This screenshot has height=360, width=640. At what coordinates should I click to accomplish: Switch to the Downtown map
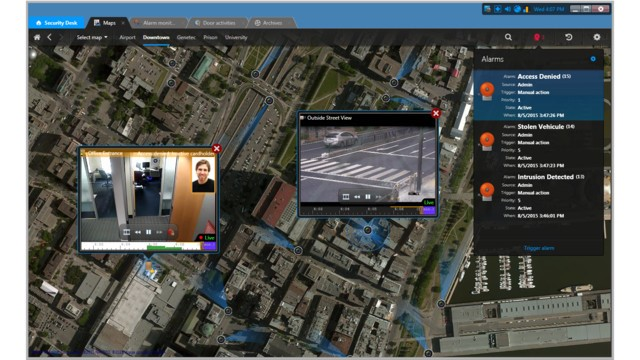point(156,37)
